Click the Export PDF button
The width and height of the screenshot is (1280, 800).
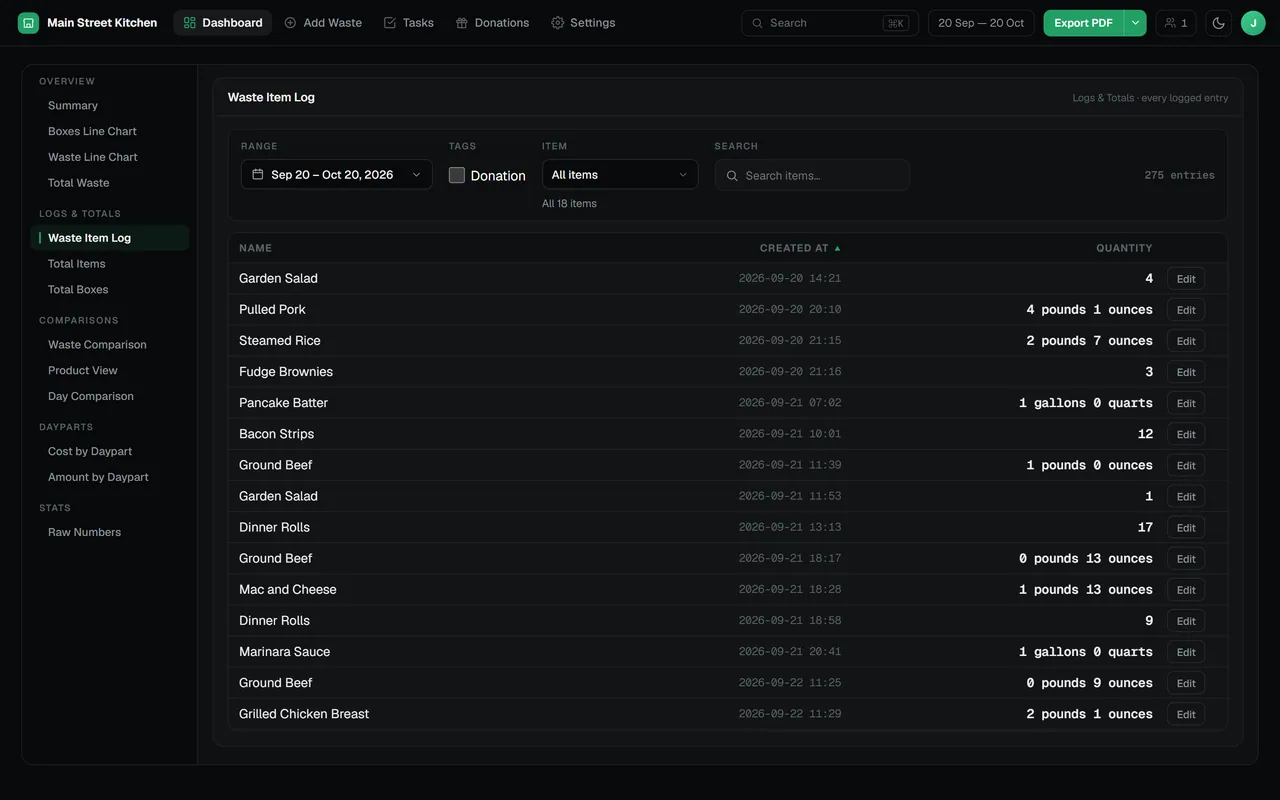[1084, 23]
